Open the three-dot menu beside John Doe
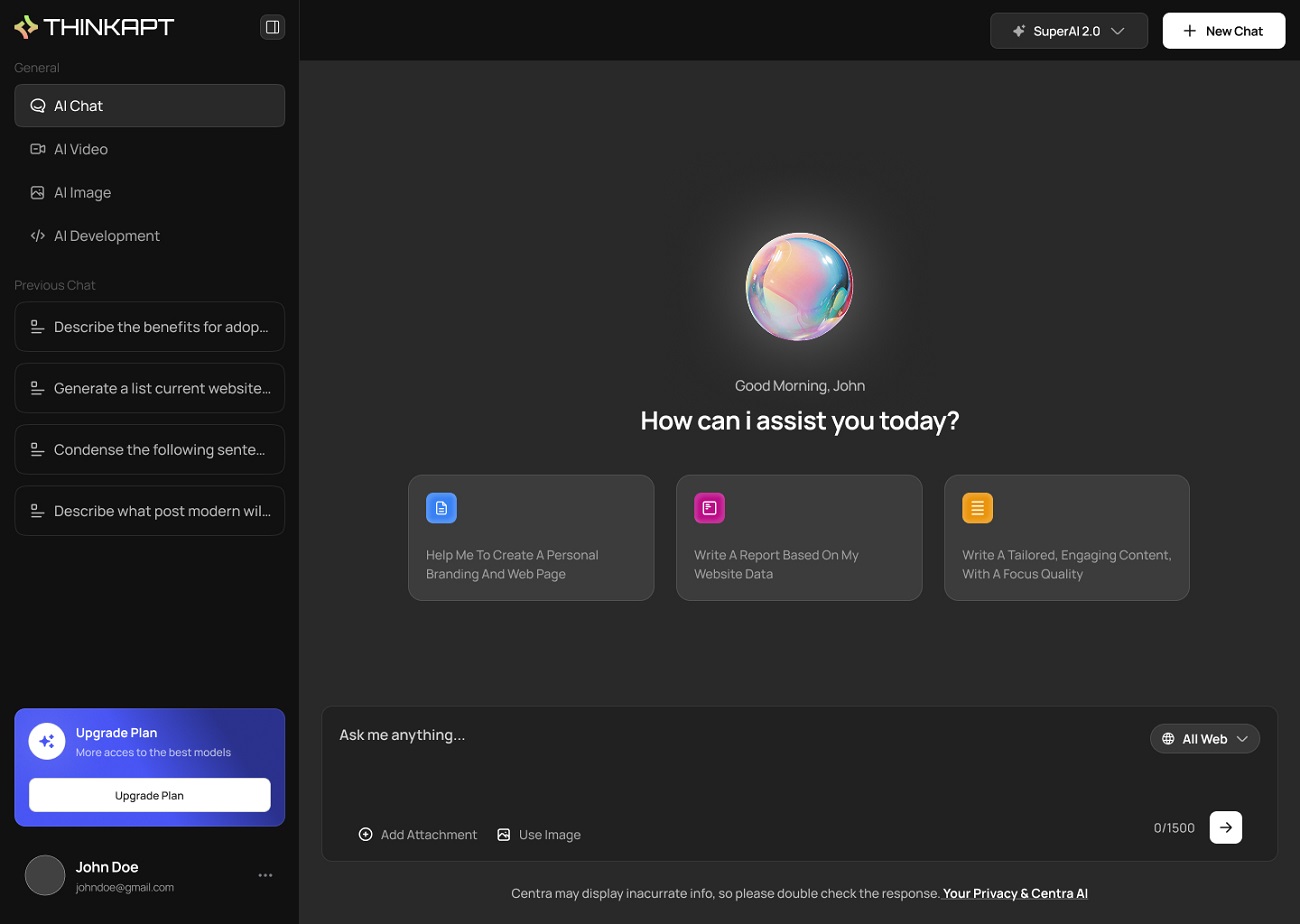The height and width of the screenshot is (924, 1300). pyautogui.click(x=265, y=875)
